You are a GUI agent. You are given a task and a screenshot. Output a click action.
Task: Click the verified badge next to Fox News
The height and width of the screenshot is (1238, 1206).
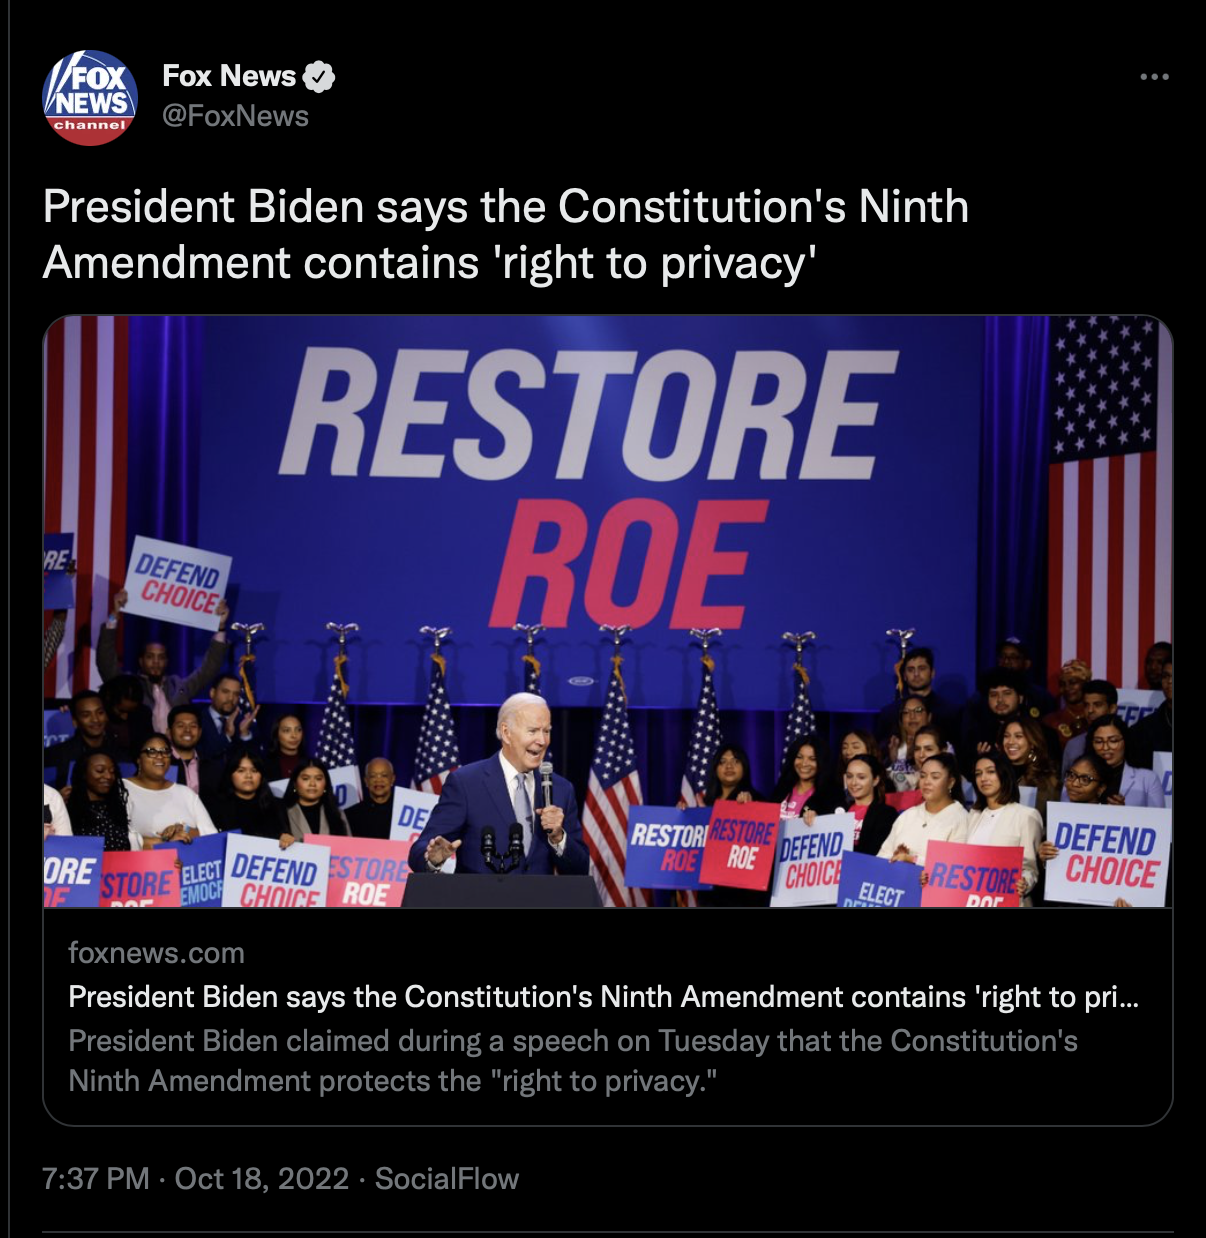[319, 76]
